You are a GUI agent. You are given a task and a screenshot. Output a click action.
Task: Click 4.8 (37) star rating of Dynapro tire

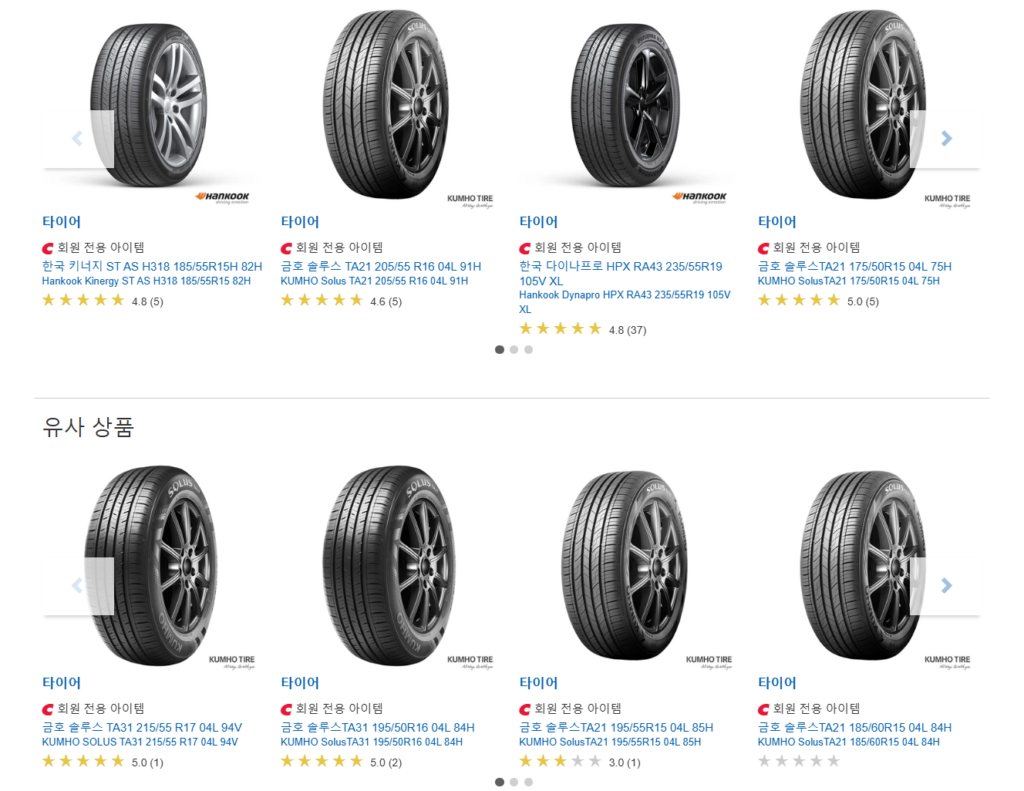click(x=583, y=329)
